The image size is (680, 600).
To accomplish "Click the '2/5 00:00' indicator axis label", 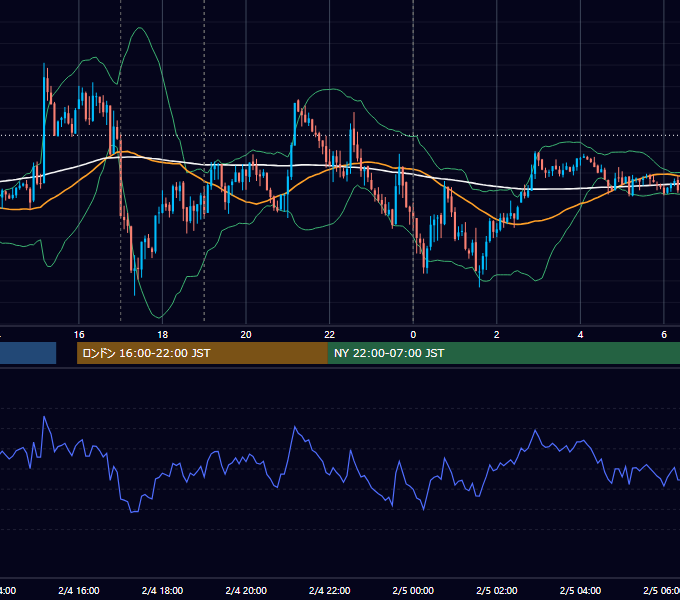I will coord(413,591).
